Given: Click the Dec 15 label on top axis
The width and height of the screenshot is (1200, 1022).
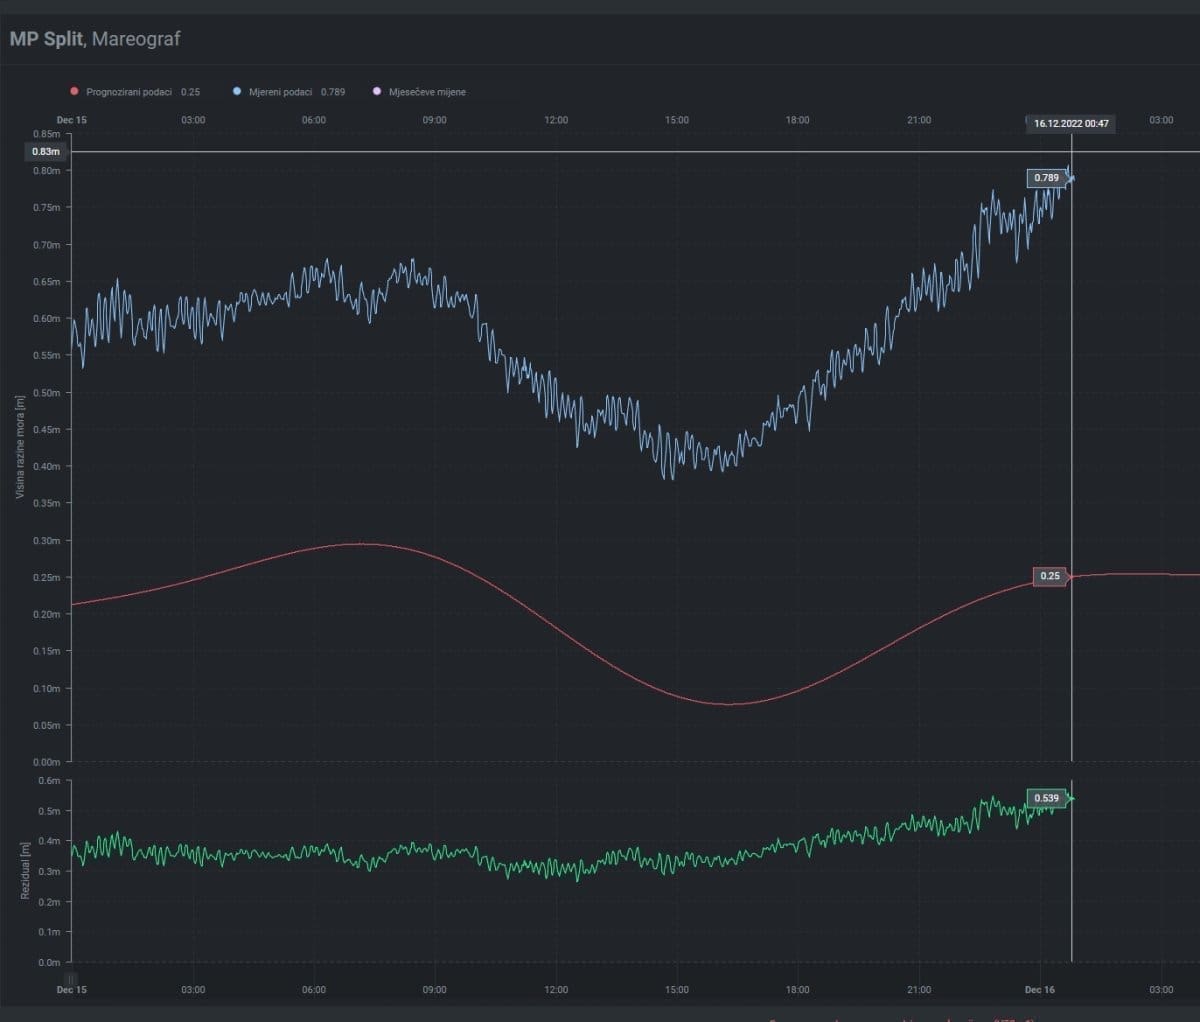Looking at the screenshot, I should [x=71, y=120].
